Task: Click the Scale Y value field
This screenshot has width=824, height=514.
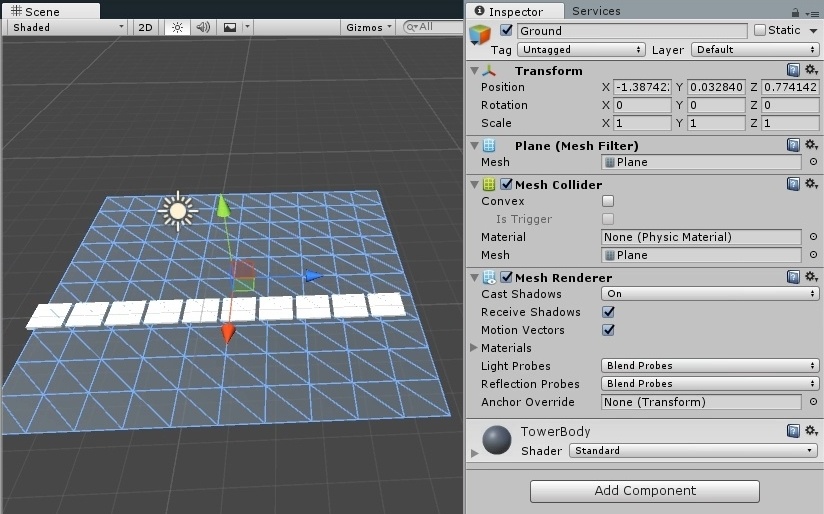Action: tap(716, 123)
